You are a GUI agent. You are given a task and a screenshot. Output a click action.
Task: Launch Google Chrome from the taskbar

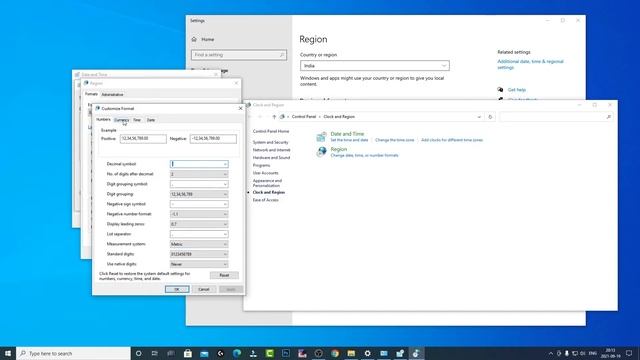335,353
